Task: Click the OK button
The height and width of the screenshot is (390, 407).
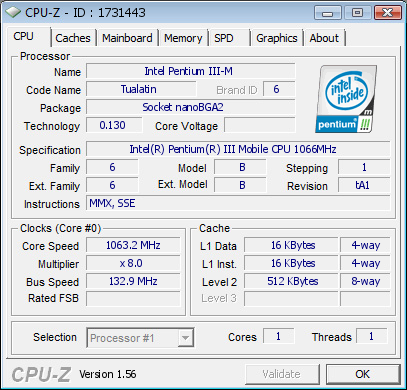Action: point(363,374)
